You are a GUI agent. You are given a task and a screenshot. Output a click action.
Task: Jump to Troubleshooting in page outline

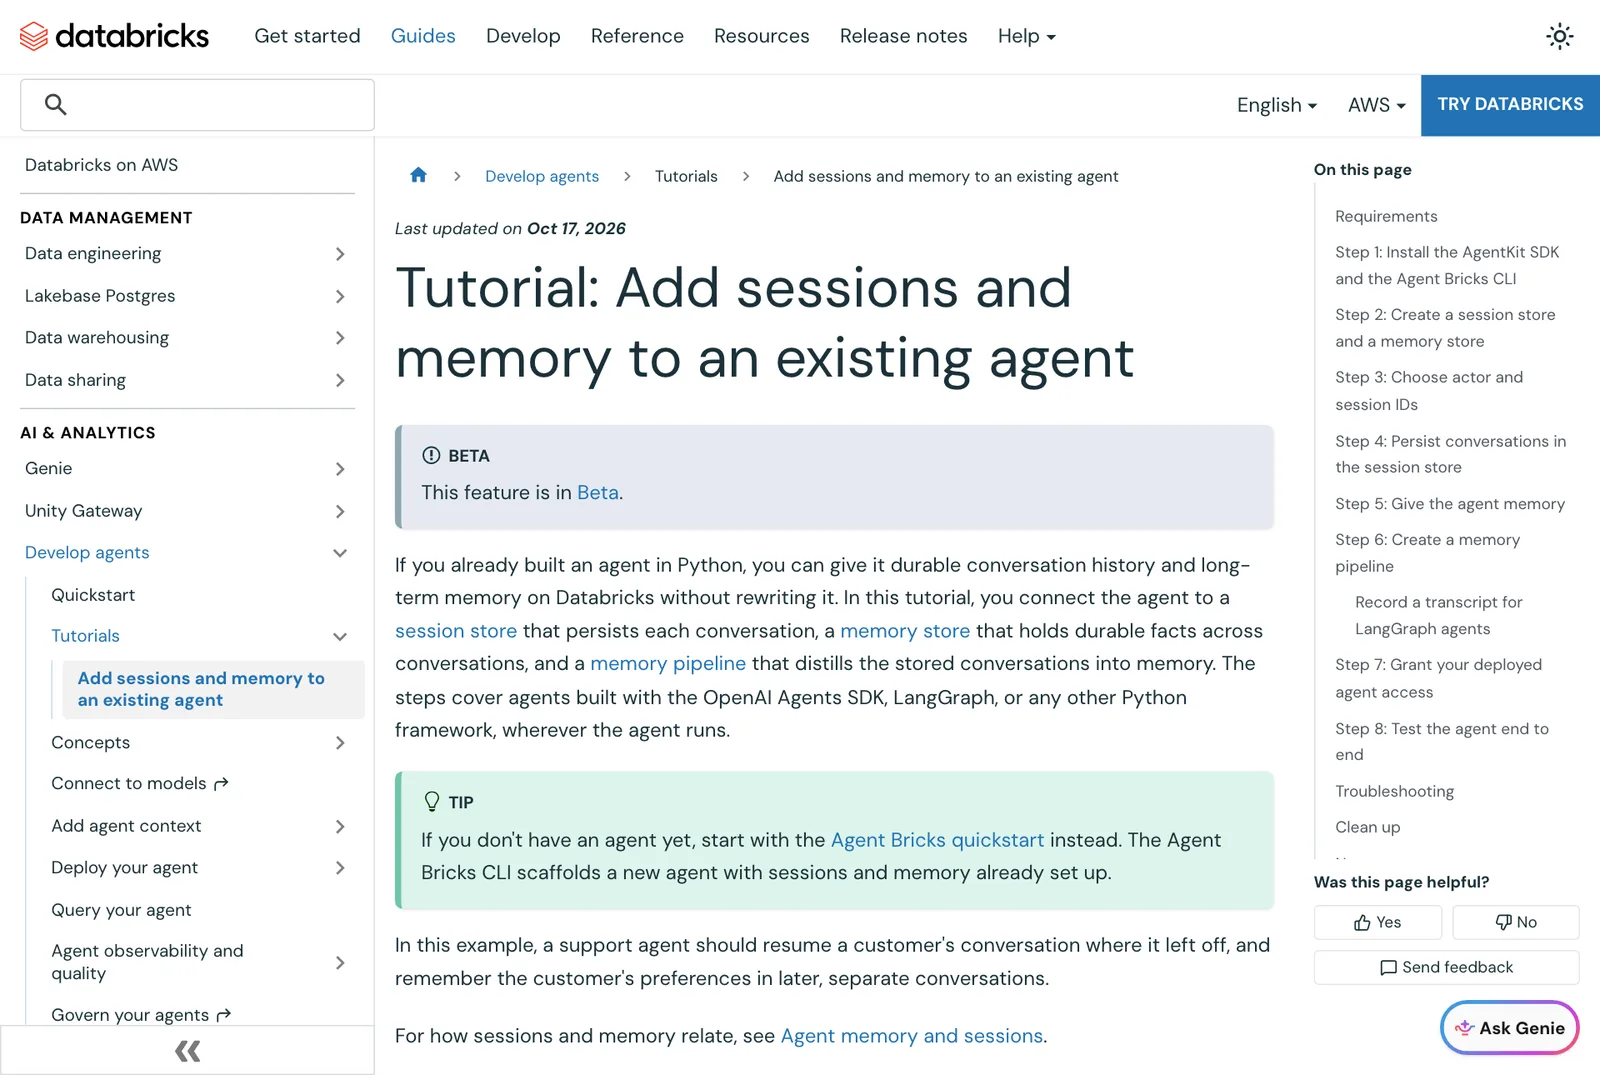[x=1394, y=791]
